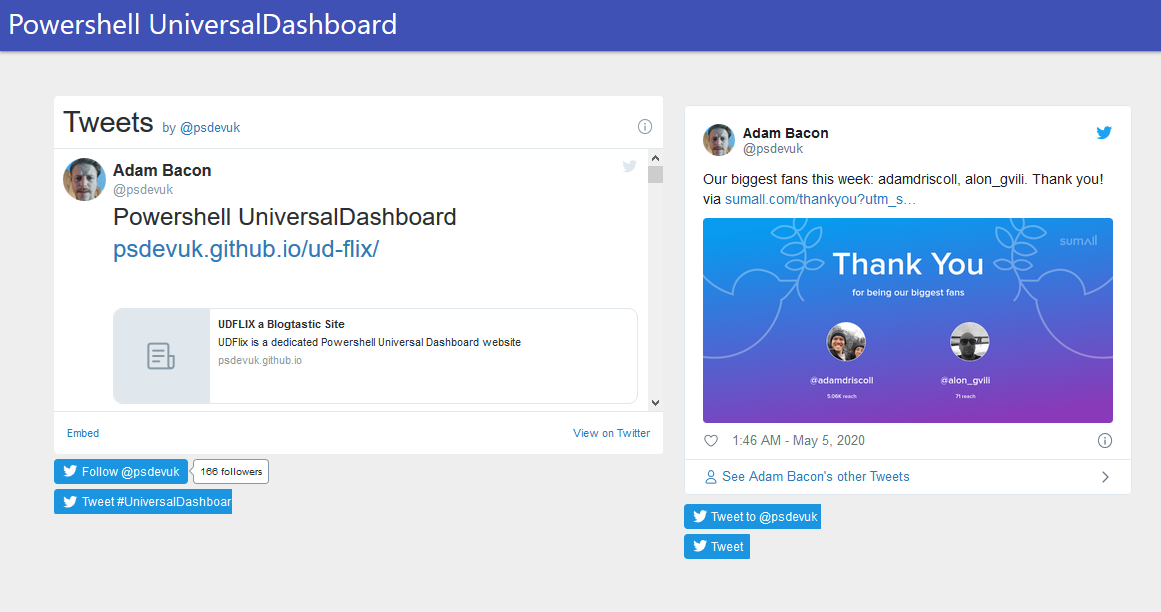The height and width of the screenshot is (612, 1161).
Task: Click the @psdevuk handle under the timeline author name
Action: tap(143, 189)
